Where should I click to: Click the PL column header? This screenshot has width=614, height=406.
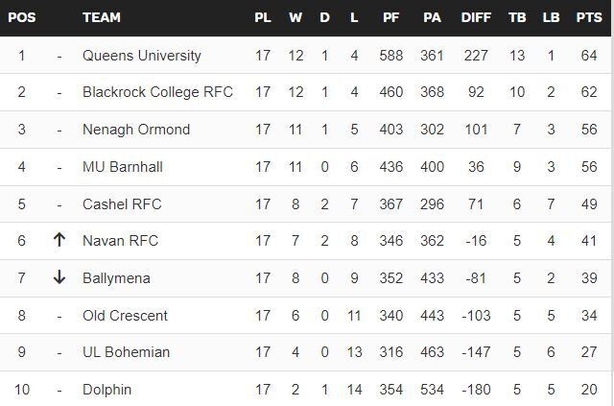pos(262,18)
